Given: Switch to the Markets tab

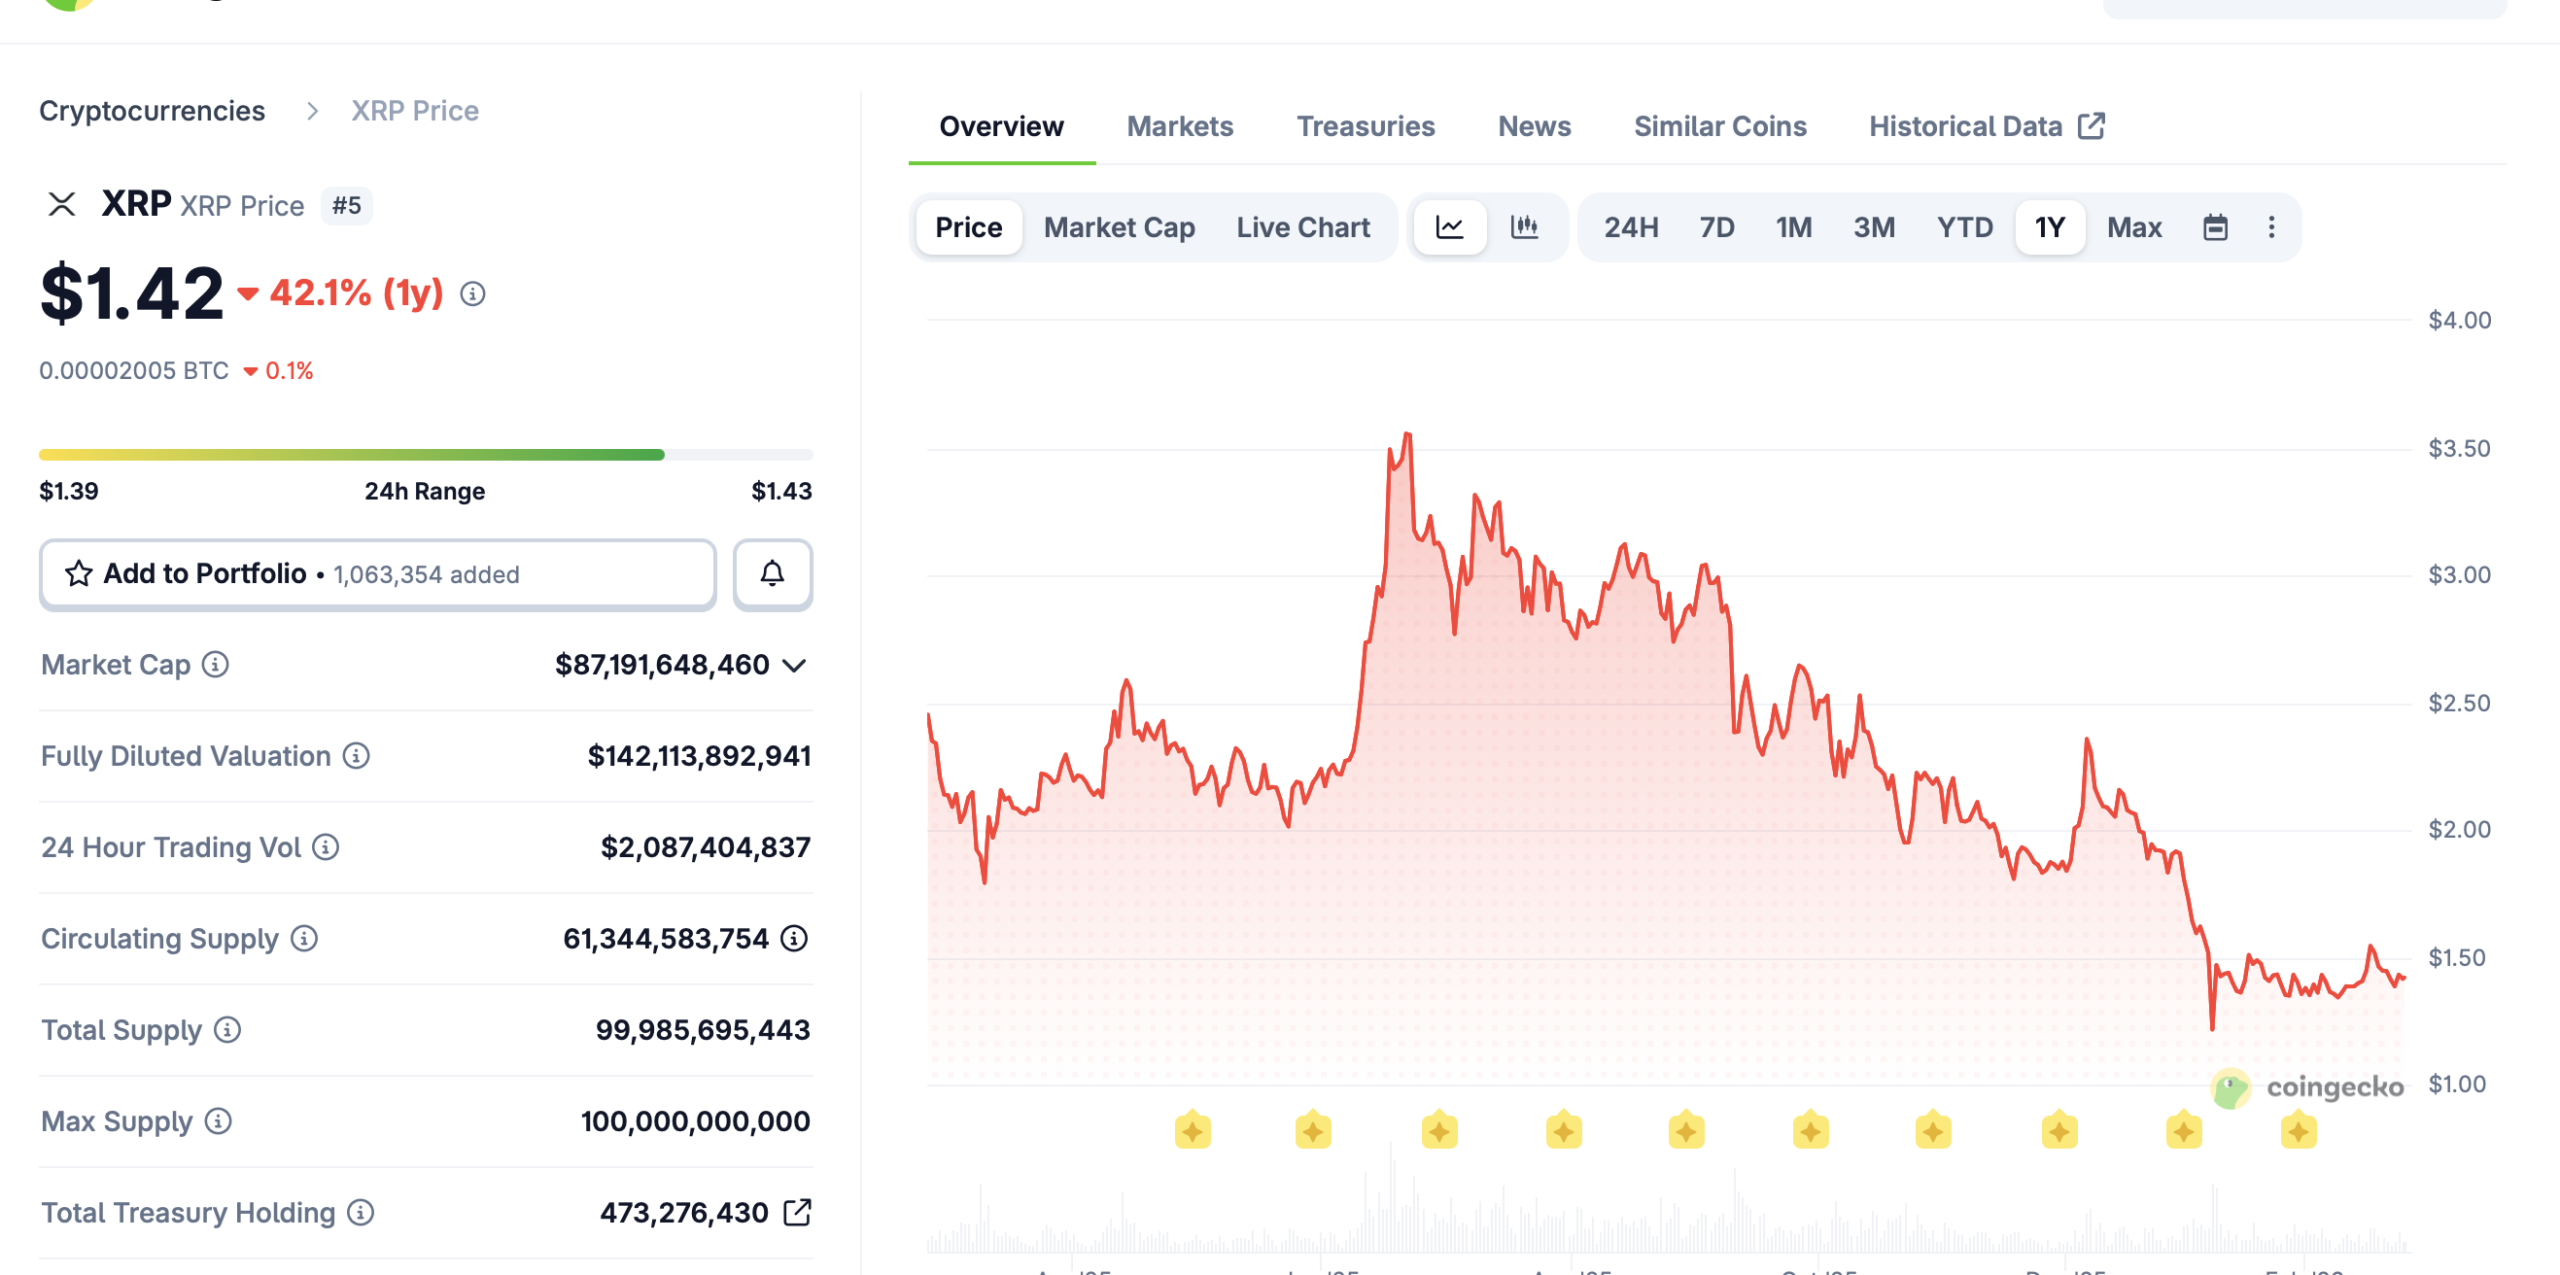Looking at the screenshot, I should tap(1180, 126).
